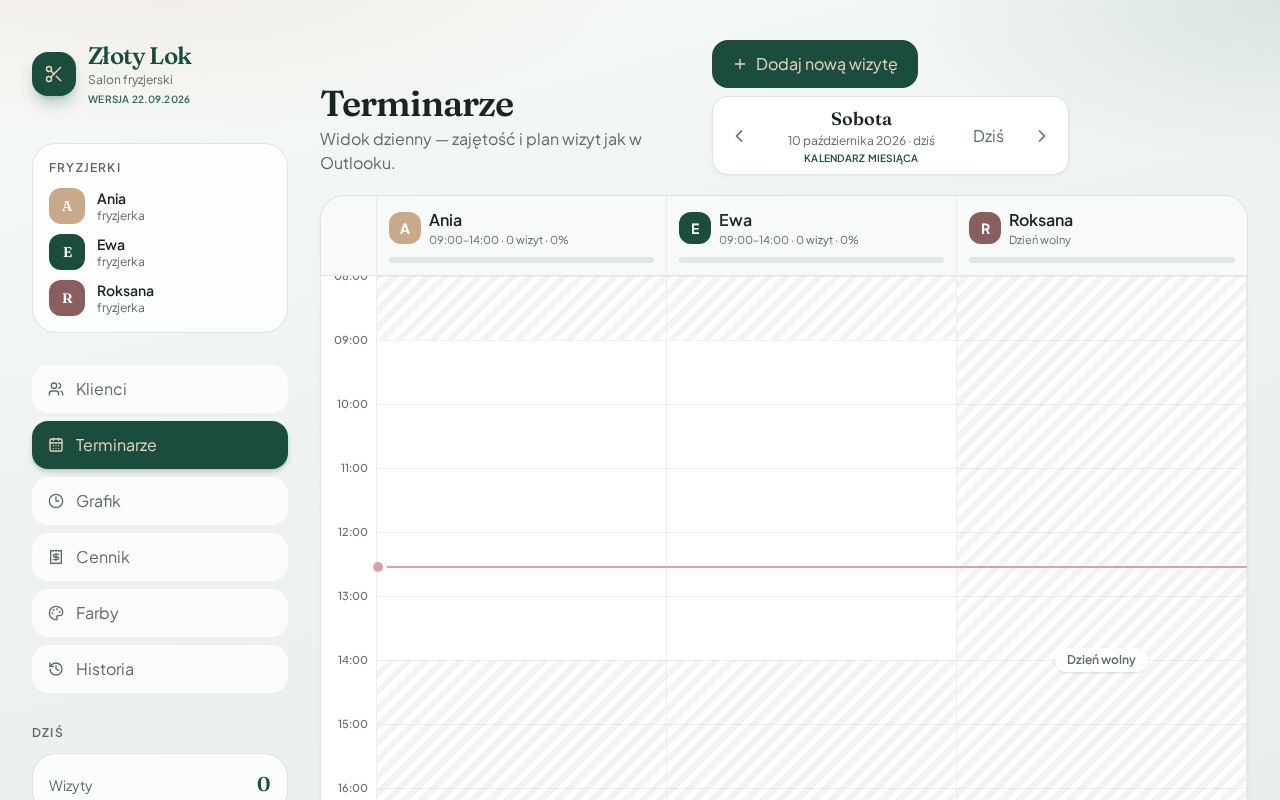
Task: Click the Dzień wolny badge in Roksana's column
Action: [x=1101, y=660]
